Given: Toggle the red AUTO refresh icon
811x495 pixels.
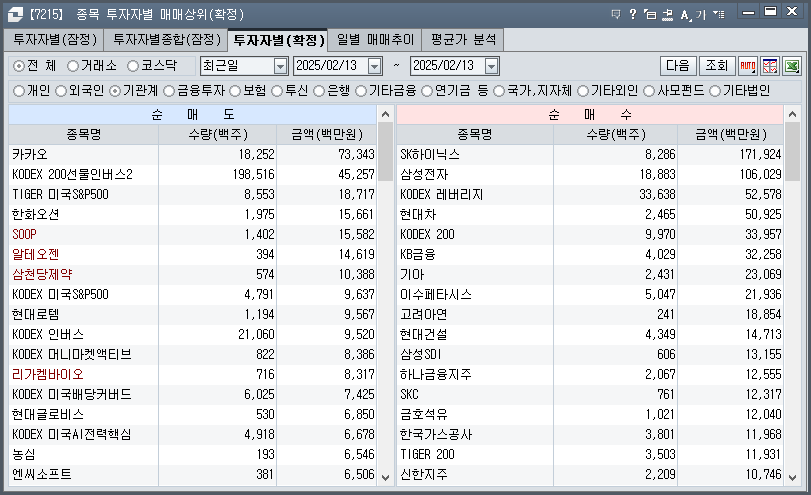Looking at the screenshot, I should 748,66.
